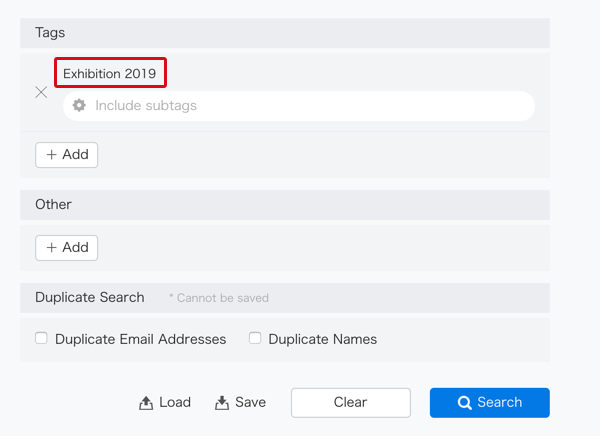Image resolution: width=600 pixels, height=436 pixels.
Task: Click the Load upload icon
Action: point(146,403)
